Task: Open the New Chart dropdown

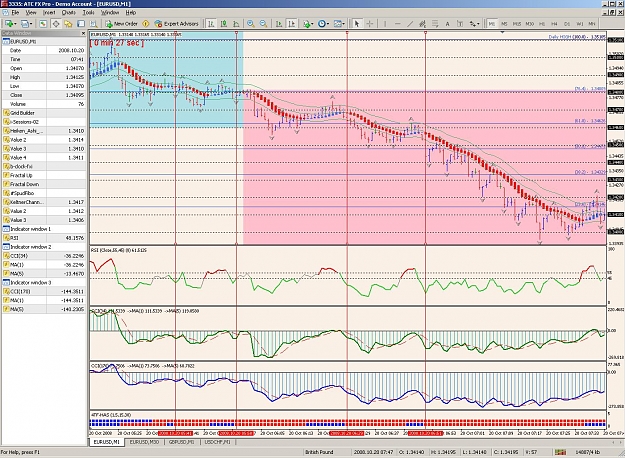Action: [10, 24]
